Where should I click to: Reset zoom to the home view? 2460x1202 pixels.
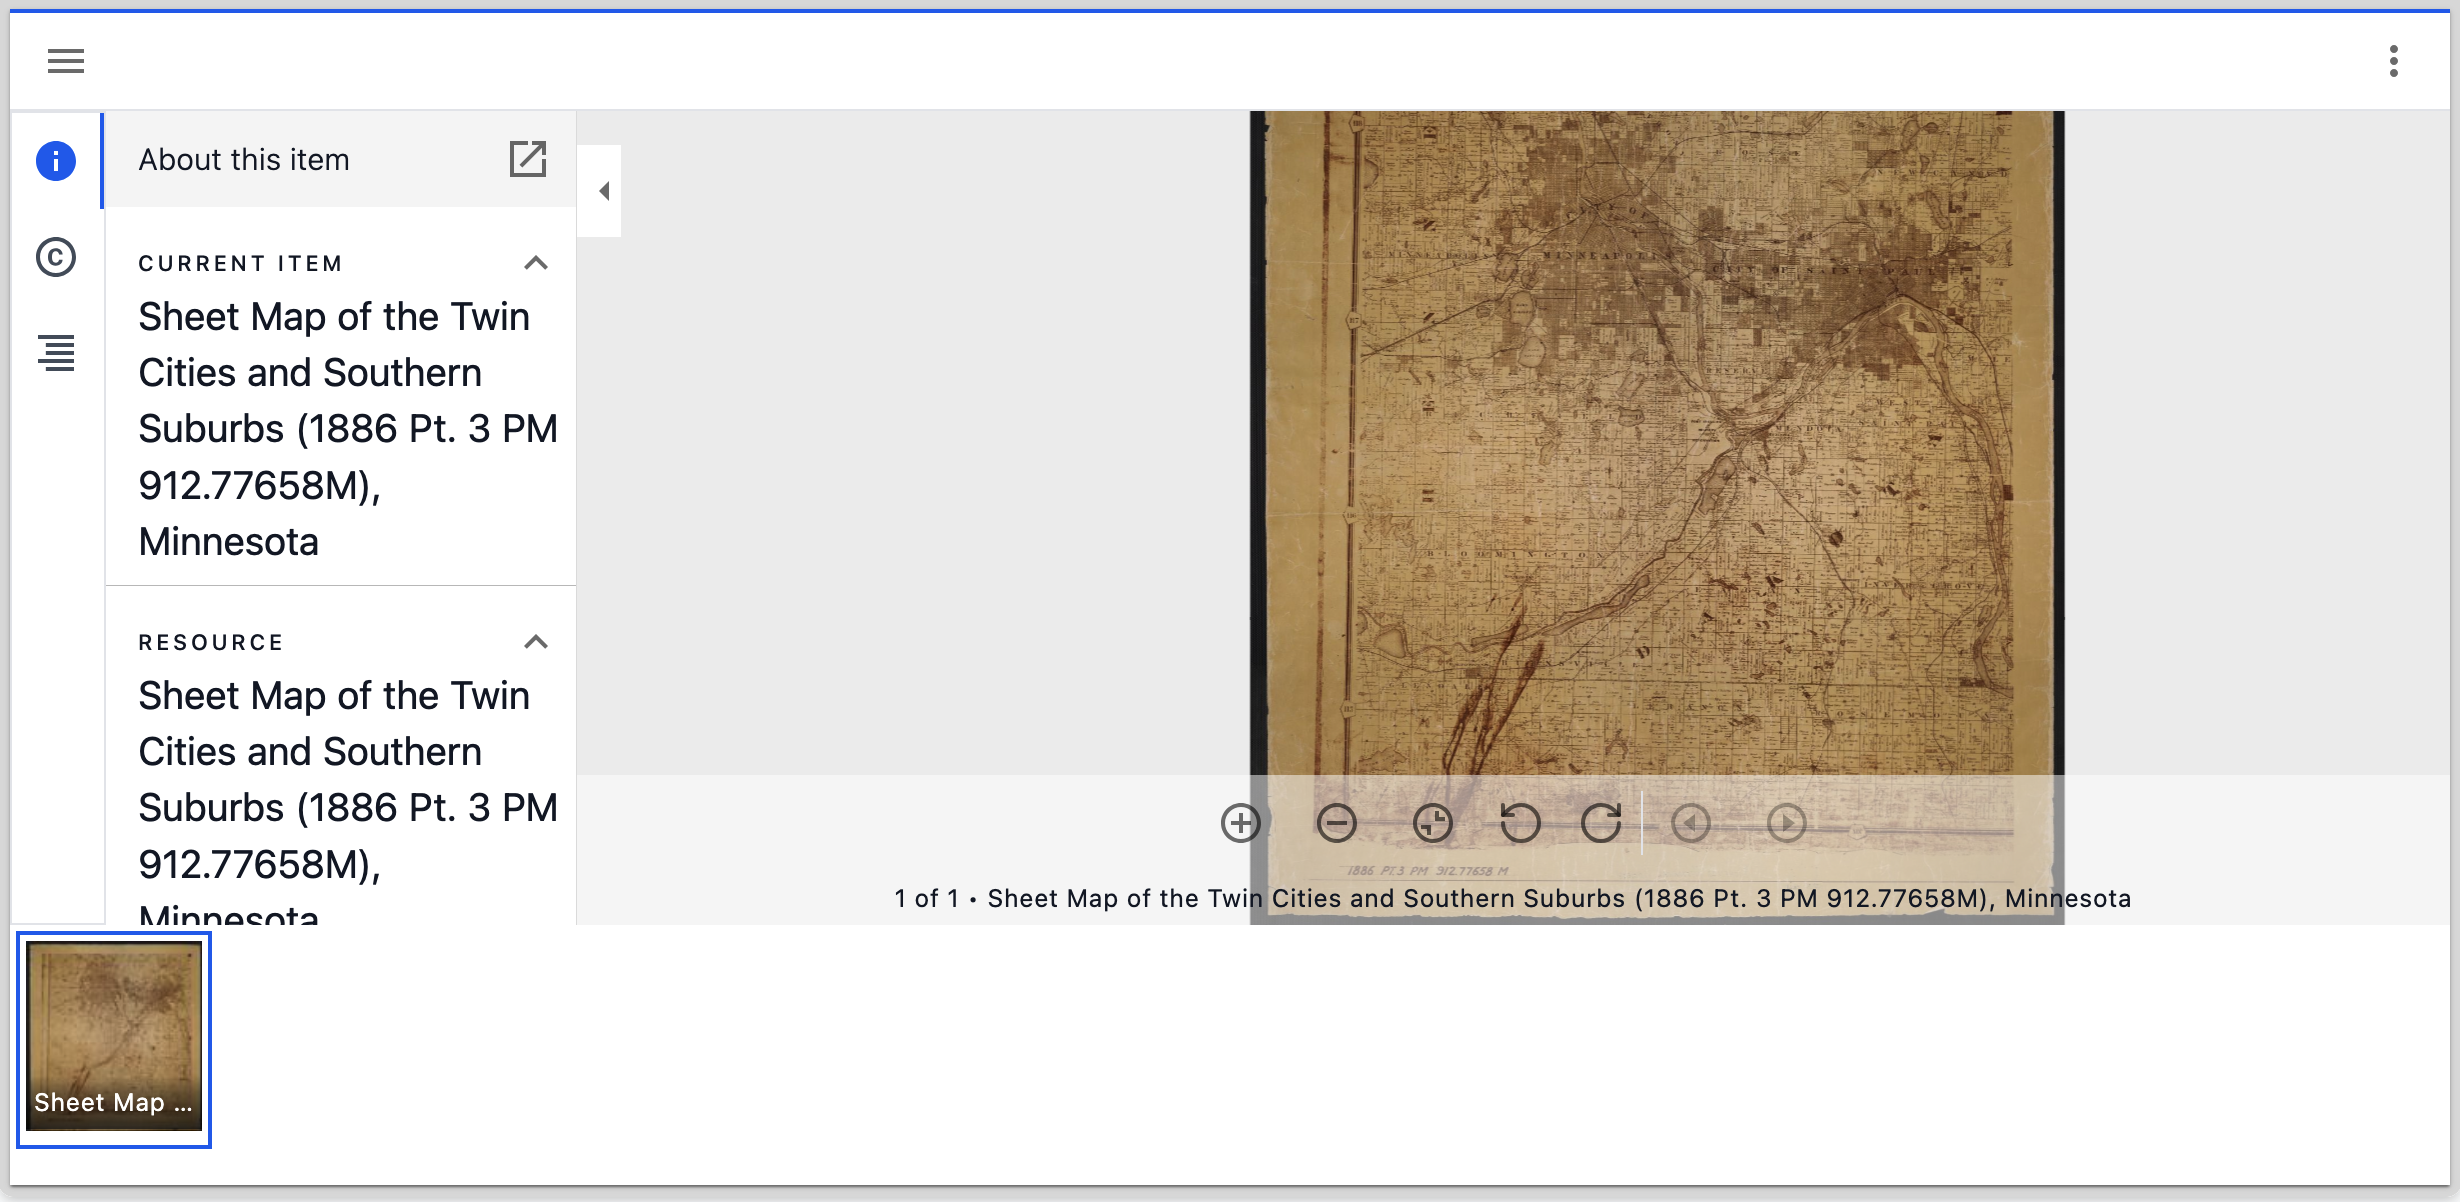[1433, 823]
